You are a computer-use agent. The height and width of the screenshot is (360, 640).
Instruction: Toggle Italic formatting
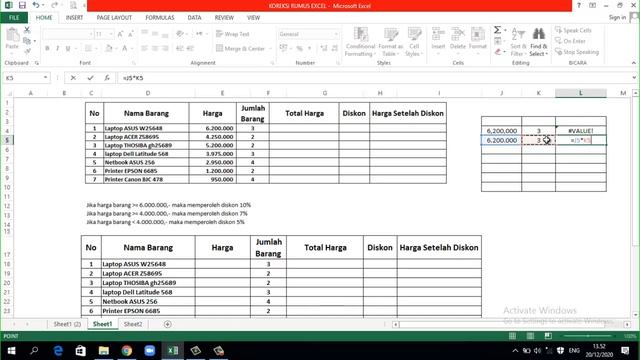[58, 49]
